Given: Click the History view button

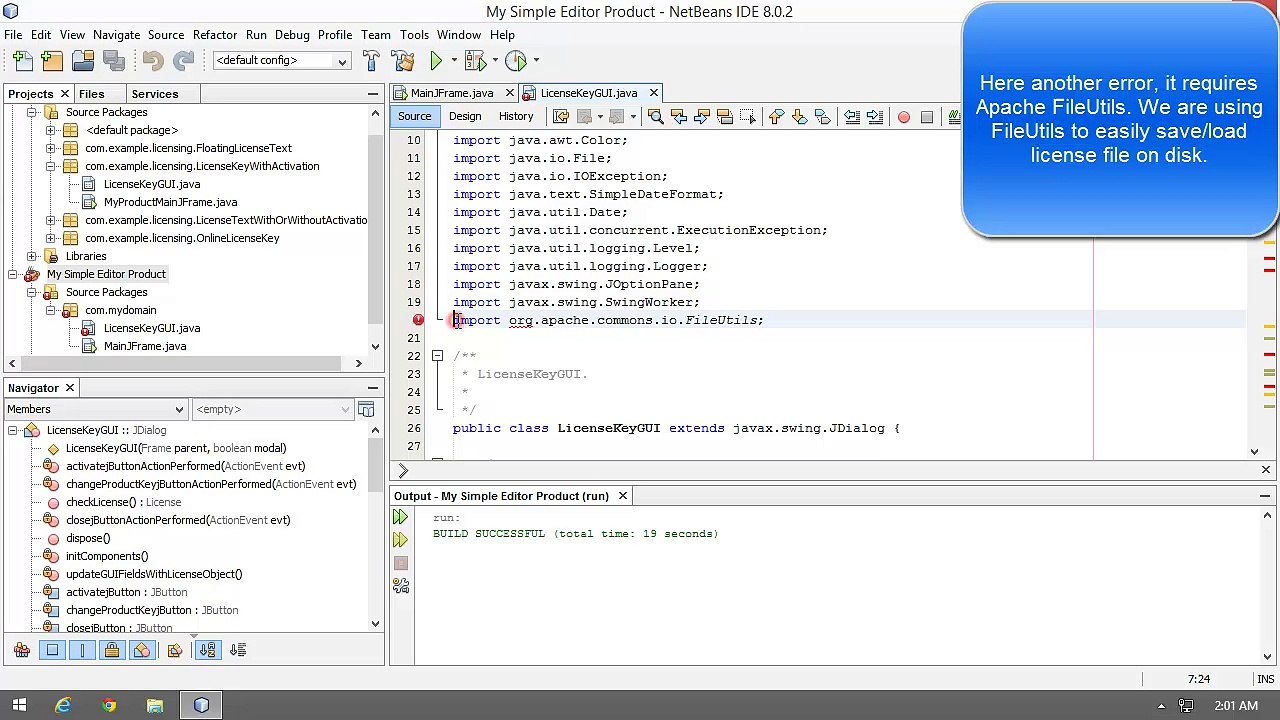Looking at the screenshot, I should (516, 117).
